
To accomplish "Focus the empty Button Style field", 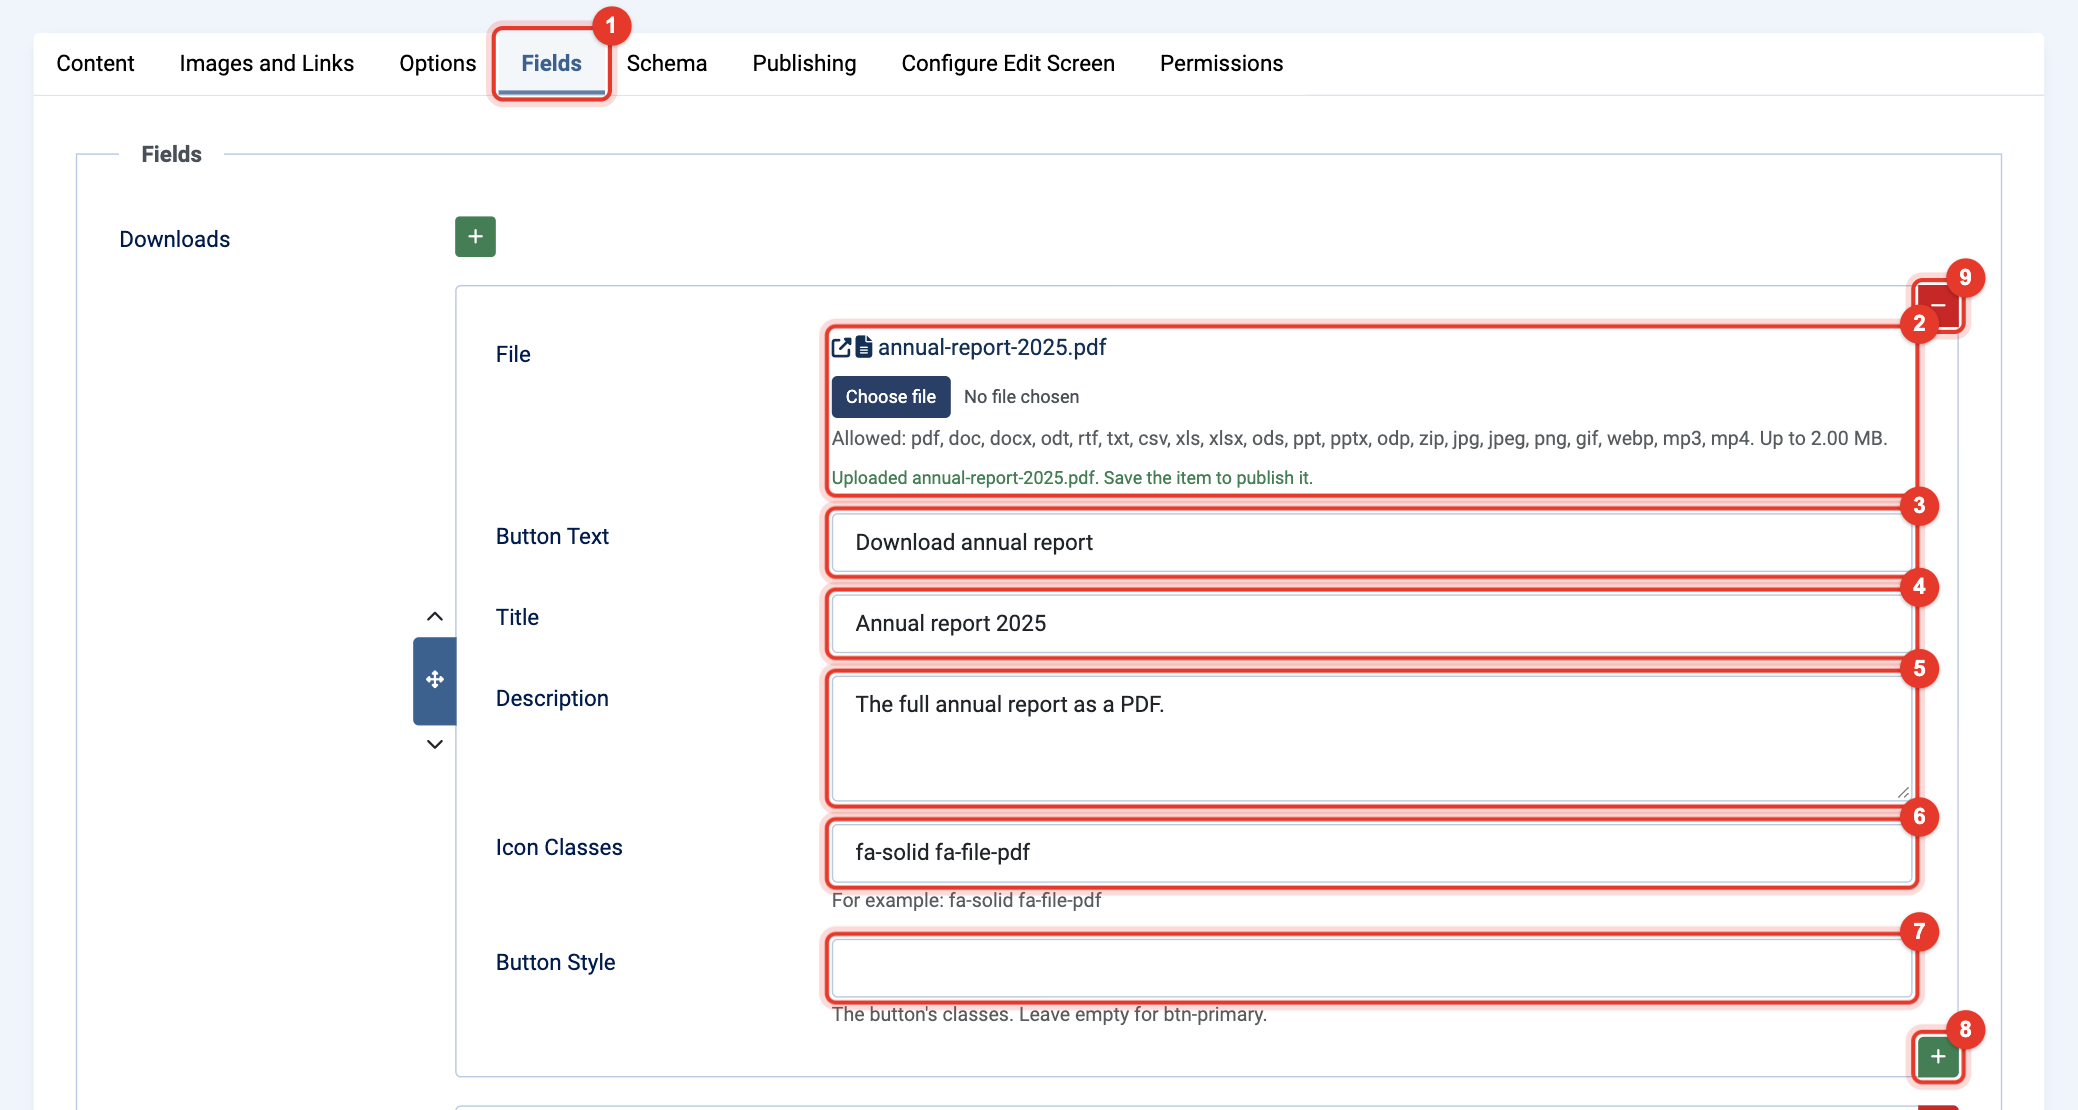I will 1372,967.
